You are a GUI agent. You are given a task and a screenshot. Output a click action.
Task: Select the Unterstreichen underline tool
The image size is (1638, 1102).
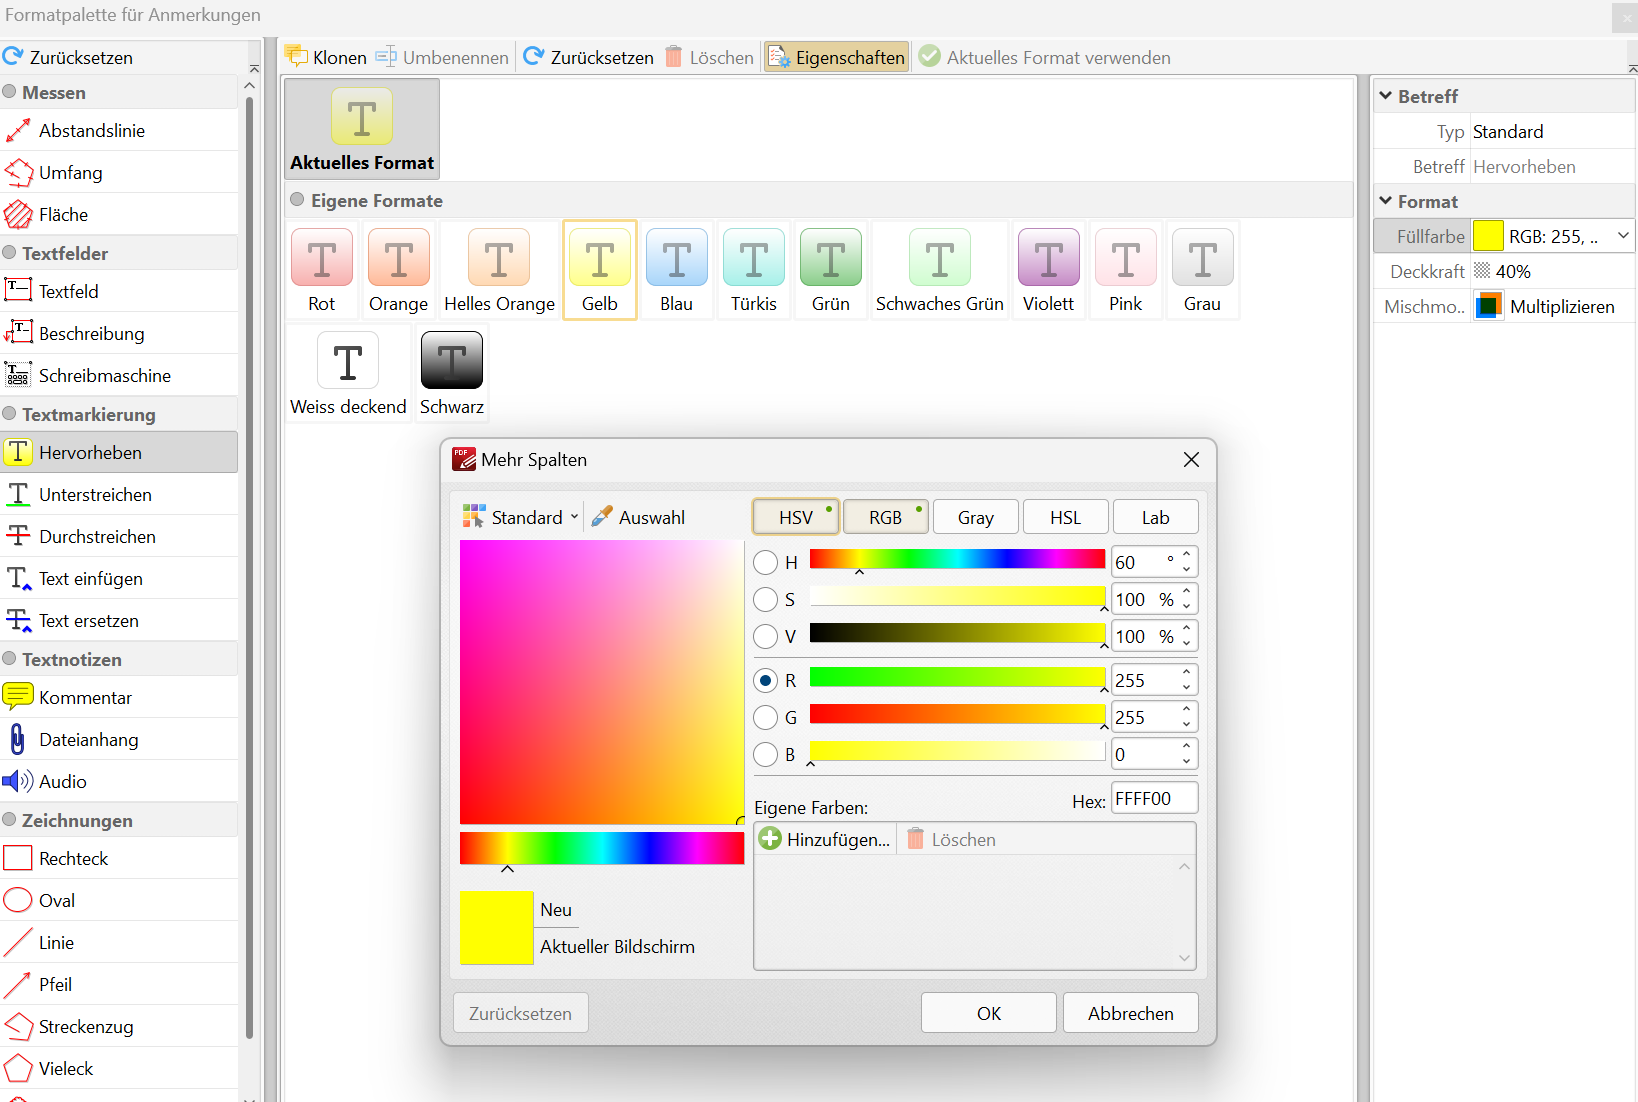pos(119,495)
